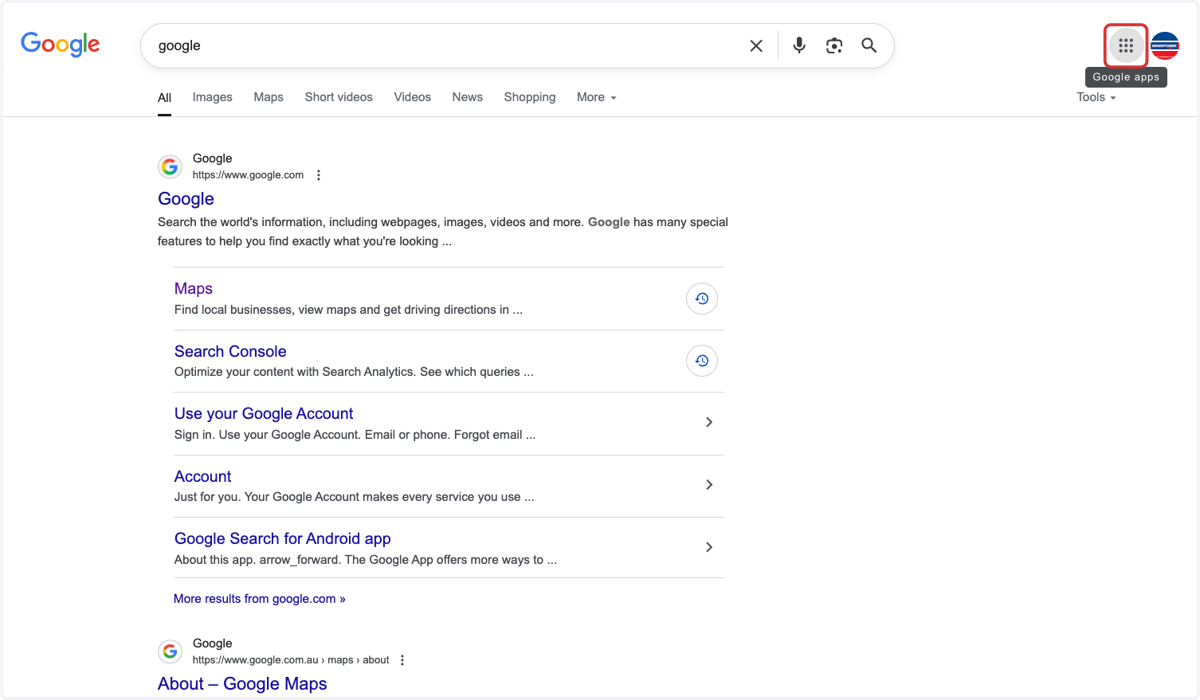This screenshot has height=700, width=1200.
Task: Switch to the Shopping tab
Action: pos(529,97)
